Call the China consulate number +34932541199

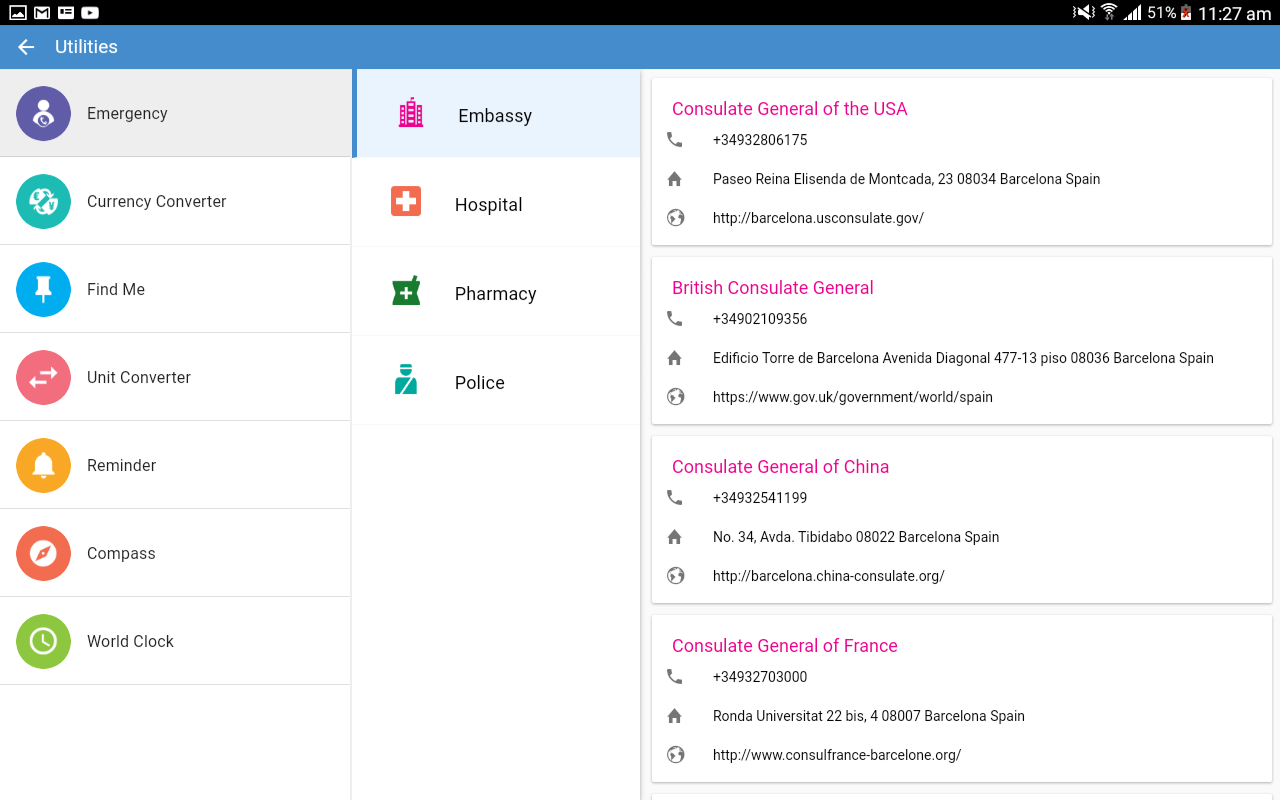tap(760, 498)
